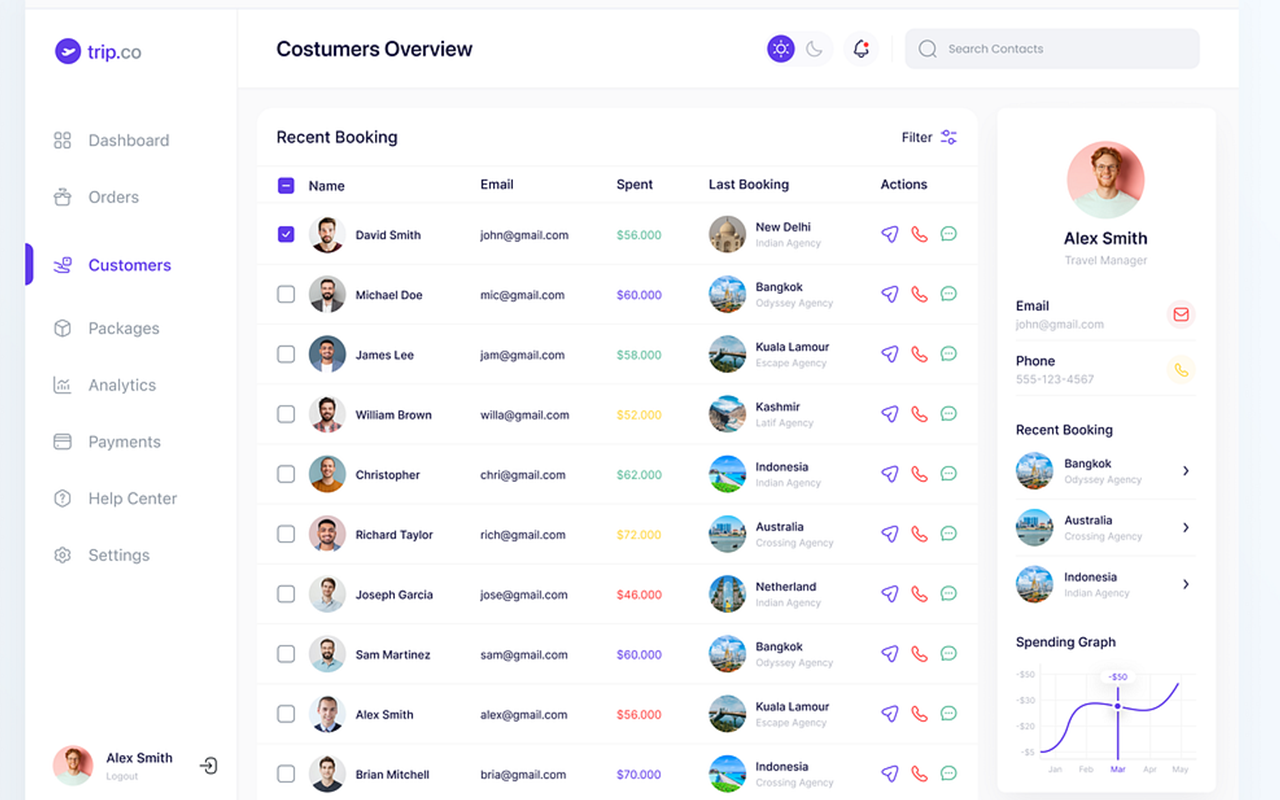Open the Dashboard menu item
1280x800 pixels.
(128, 140)
